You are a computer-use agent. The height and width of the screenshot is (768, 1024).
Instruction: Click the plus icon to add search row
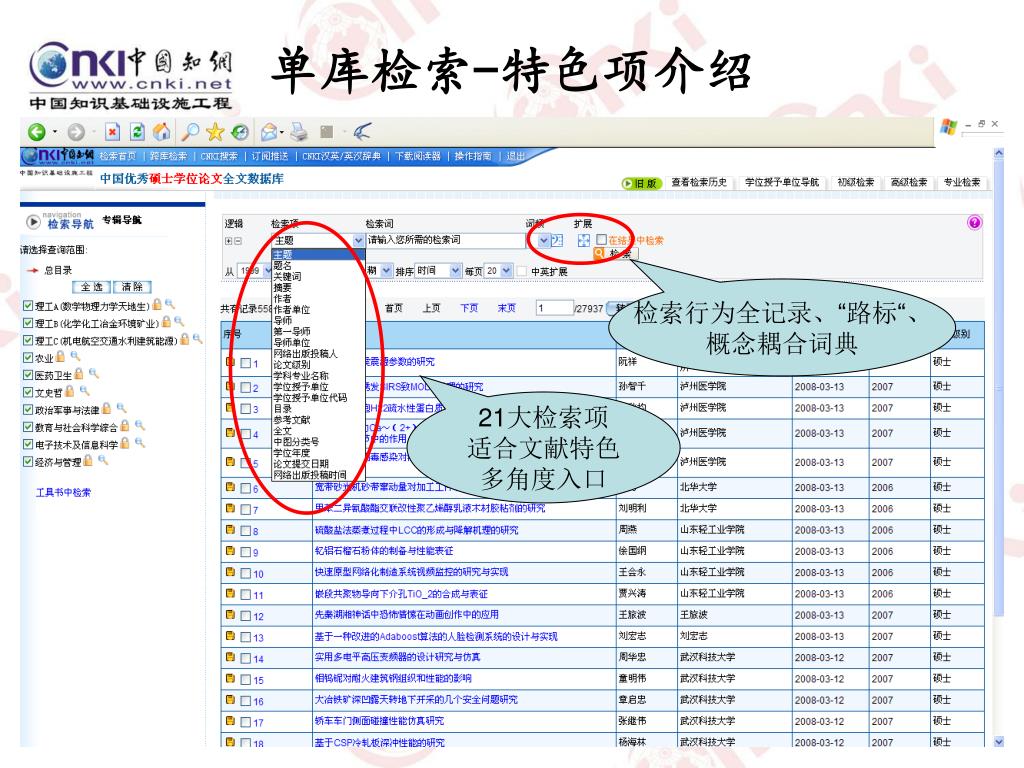click(229, 241)
